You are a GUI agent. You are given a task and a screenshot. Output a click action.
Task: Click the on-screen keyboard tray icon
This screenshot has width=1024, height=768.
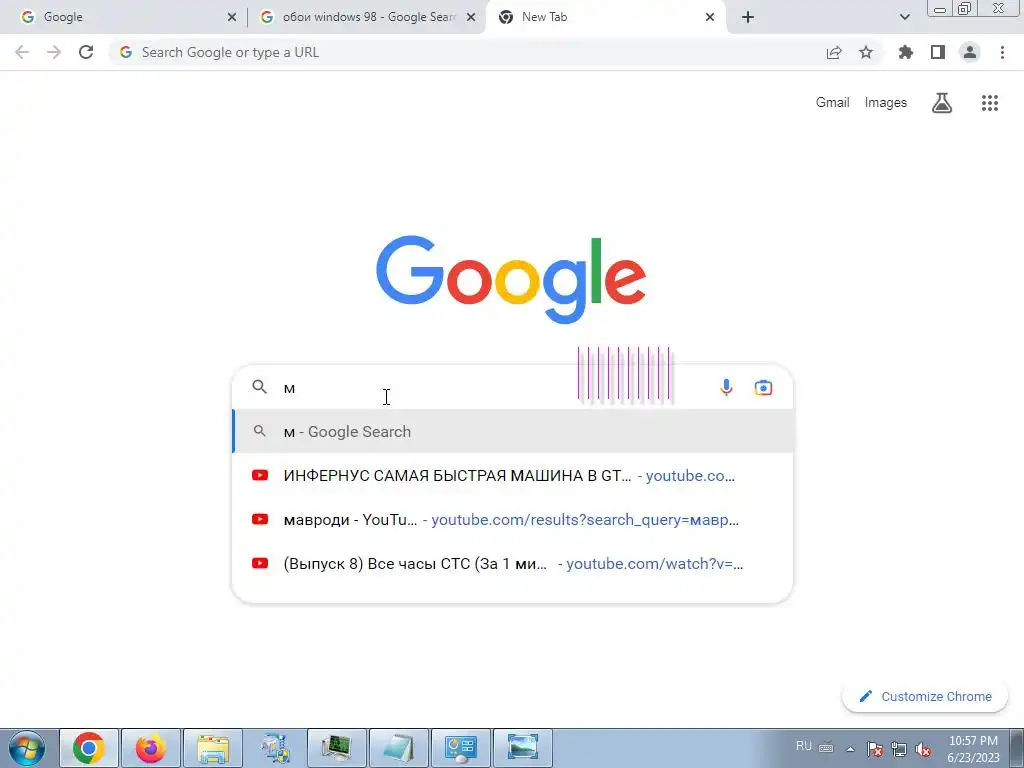point(826,748)
